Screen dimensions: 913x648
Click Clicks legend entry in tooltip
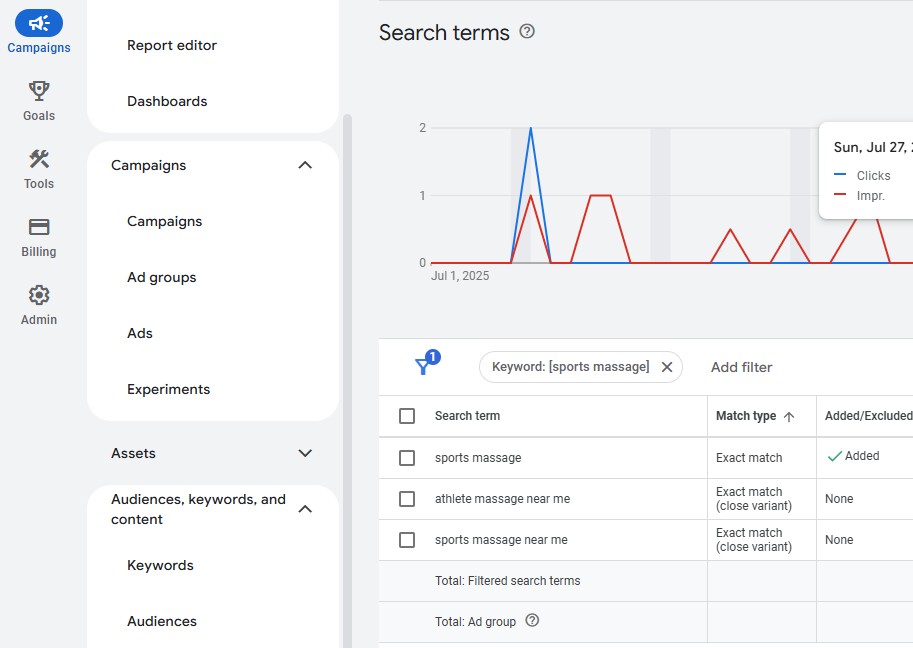[862, 175]
